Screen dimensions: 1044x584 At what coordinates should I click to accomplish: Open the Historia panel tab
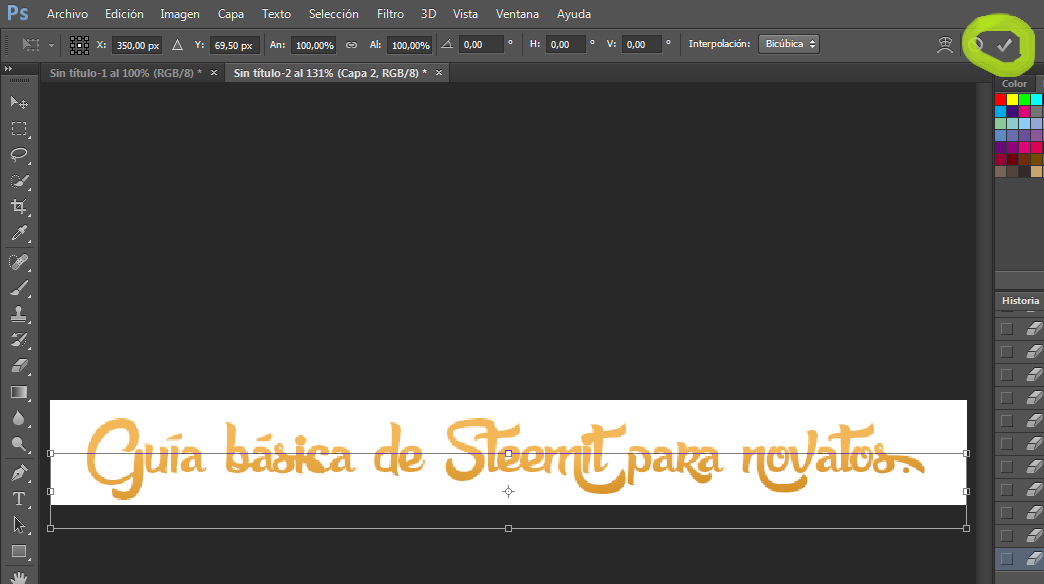(1020, 300)
